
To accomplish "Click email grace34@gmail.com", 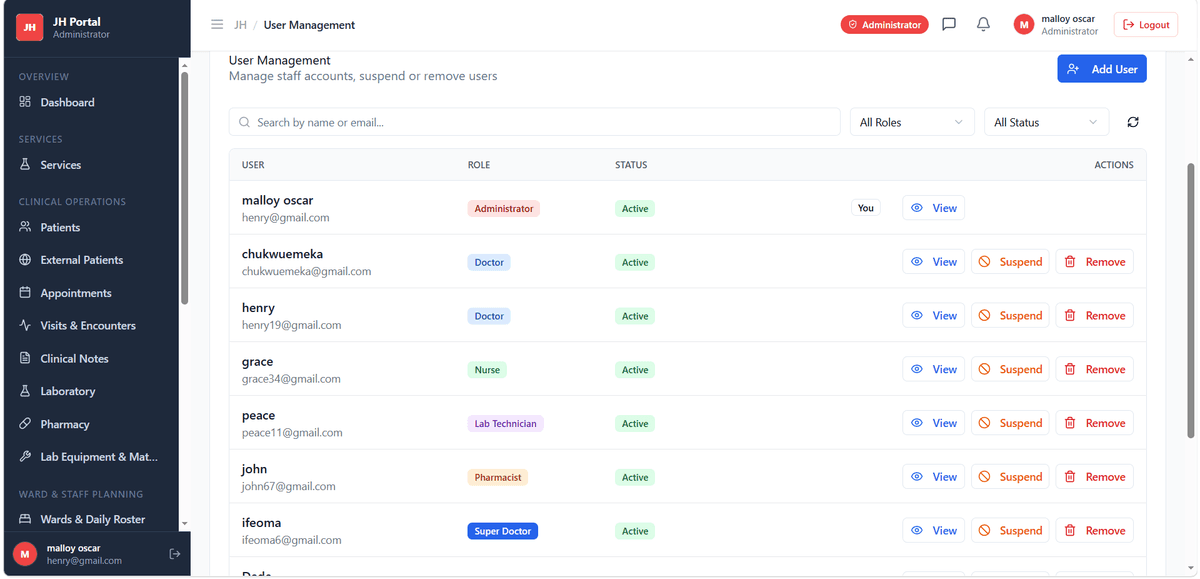I will pyautogui.click(x=292, y=379).
